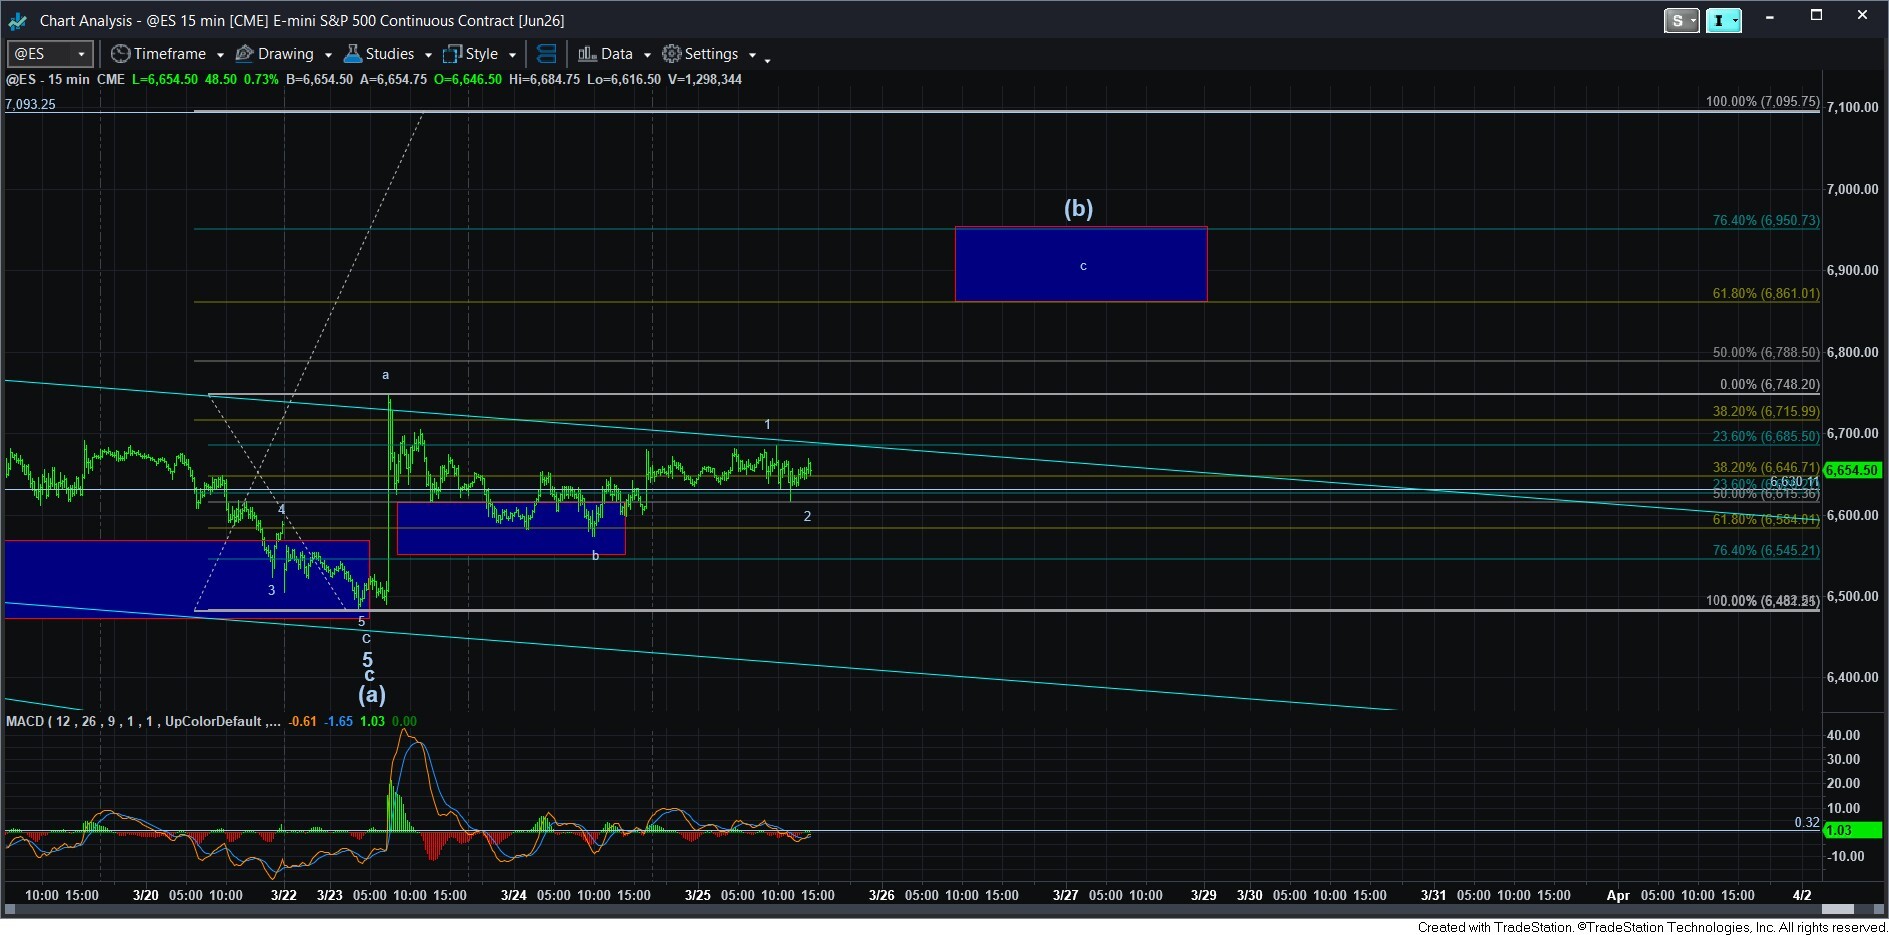Click the Settings gear icon
Image resolution: width=1889 pixels, height=935 pixels.
click(672, 54)
